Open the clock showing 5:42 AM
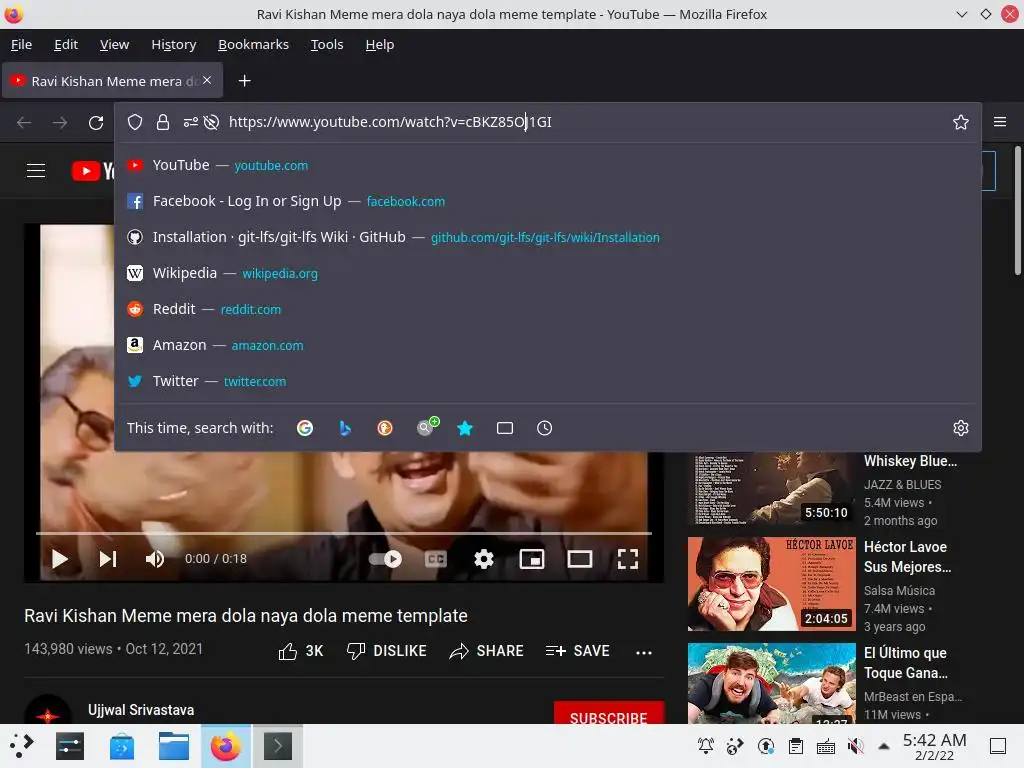Screen dimensions: 1024x768 pos(935,746)
